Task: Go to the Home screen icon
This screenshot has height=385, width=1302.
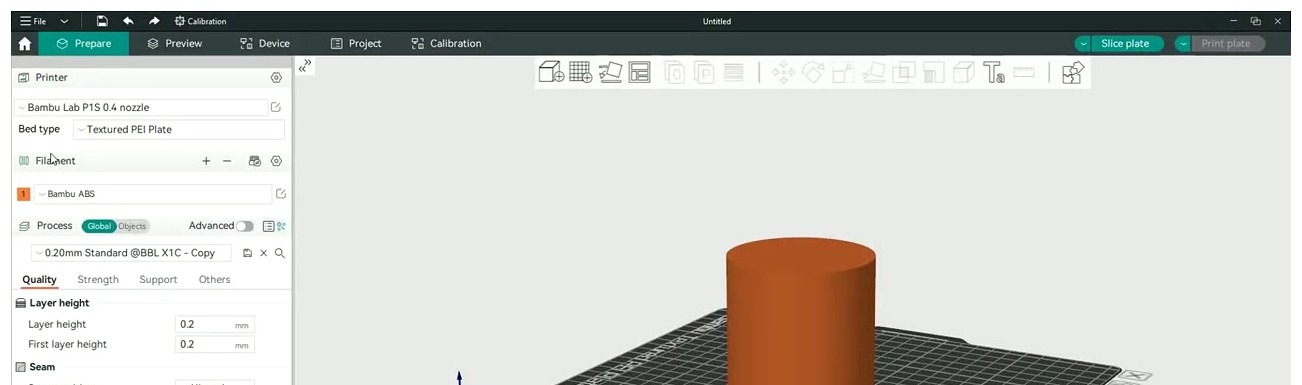Action: point(24,44)
